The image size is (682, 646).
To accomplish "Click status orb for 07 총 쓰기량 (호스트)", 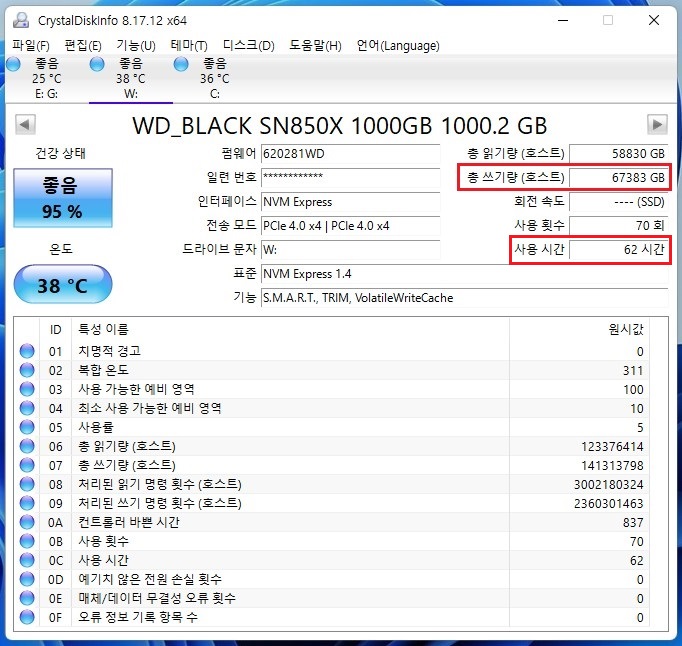I will point(27,465).
